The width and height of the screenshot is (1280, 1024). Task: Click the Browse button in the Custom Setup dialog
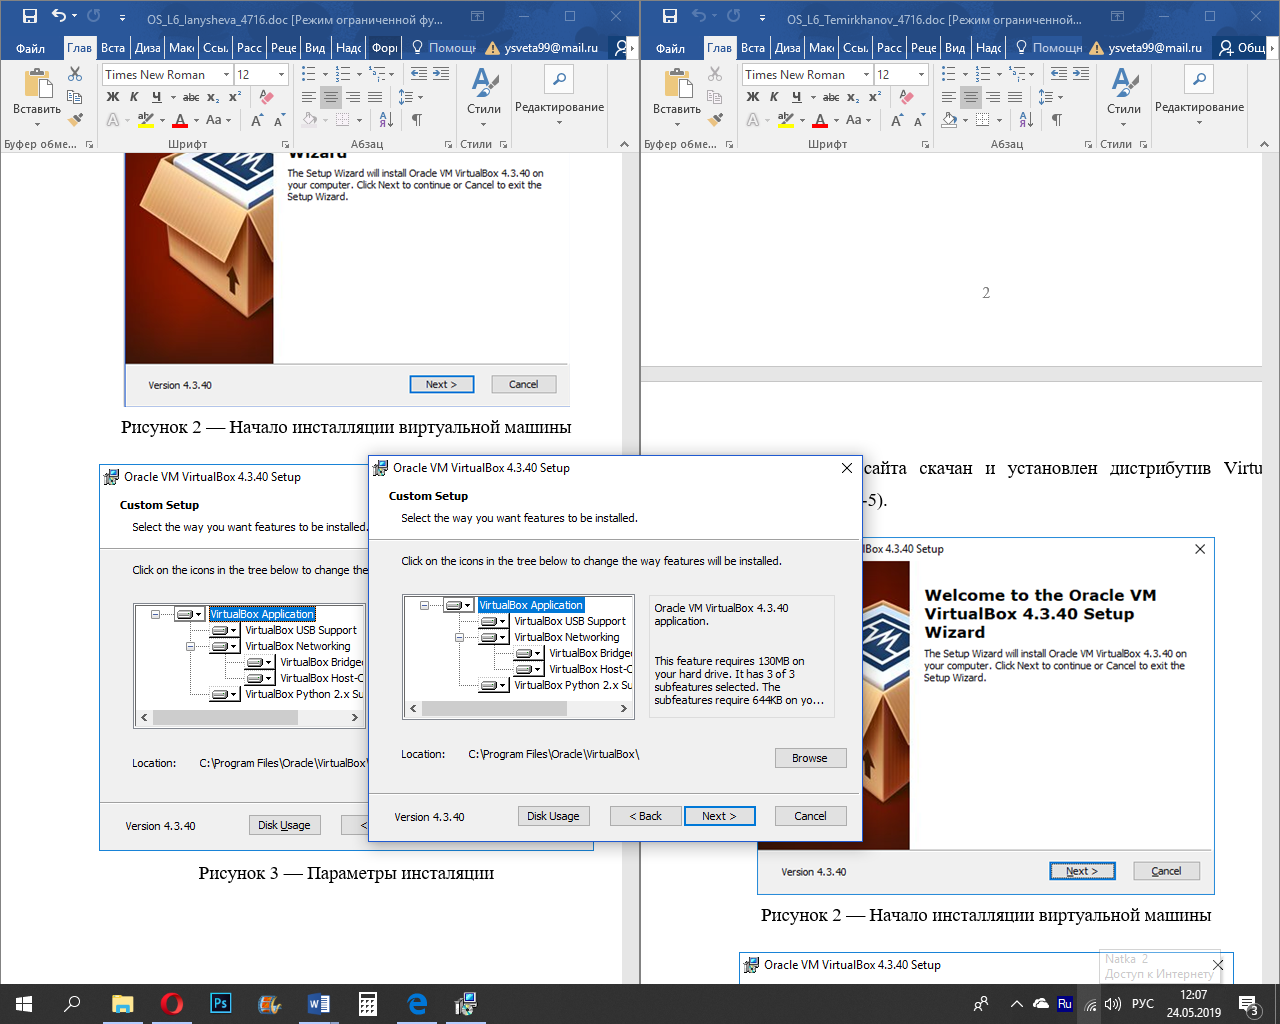(x=810, y=758)
